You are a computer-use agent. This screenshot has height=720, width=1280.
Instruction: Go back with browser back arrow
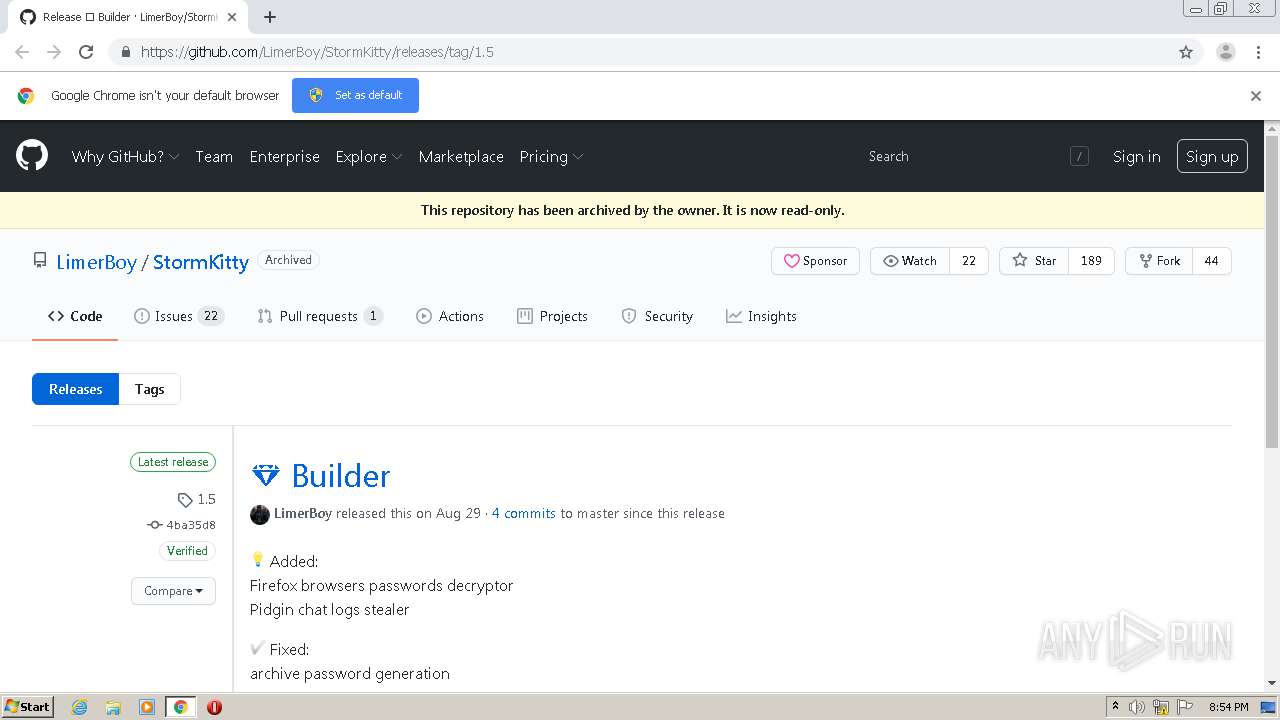(22, 52)
